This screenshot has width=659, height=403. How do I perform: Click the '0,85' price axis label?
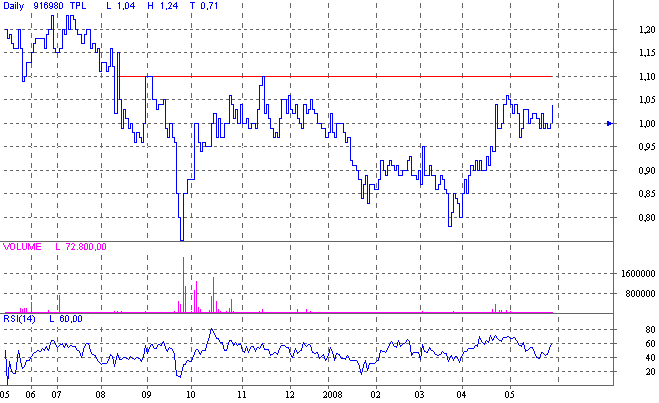click(x=647, y=194)
